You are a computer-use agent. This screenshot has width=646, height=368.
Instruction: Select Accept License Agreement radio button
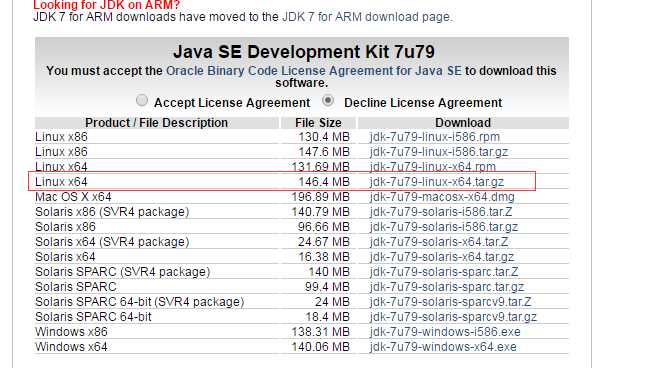tap(142, 101)
